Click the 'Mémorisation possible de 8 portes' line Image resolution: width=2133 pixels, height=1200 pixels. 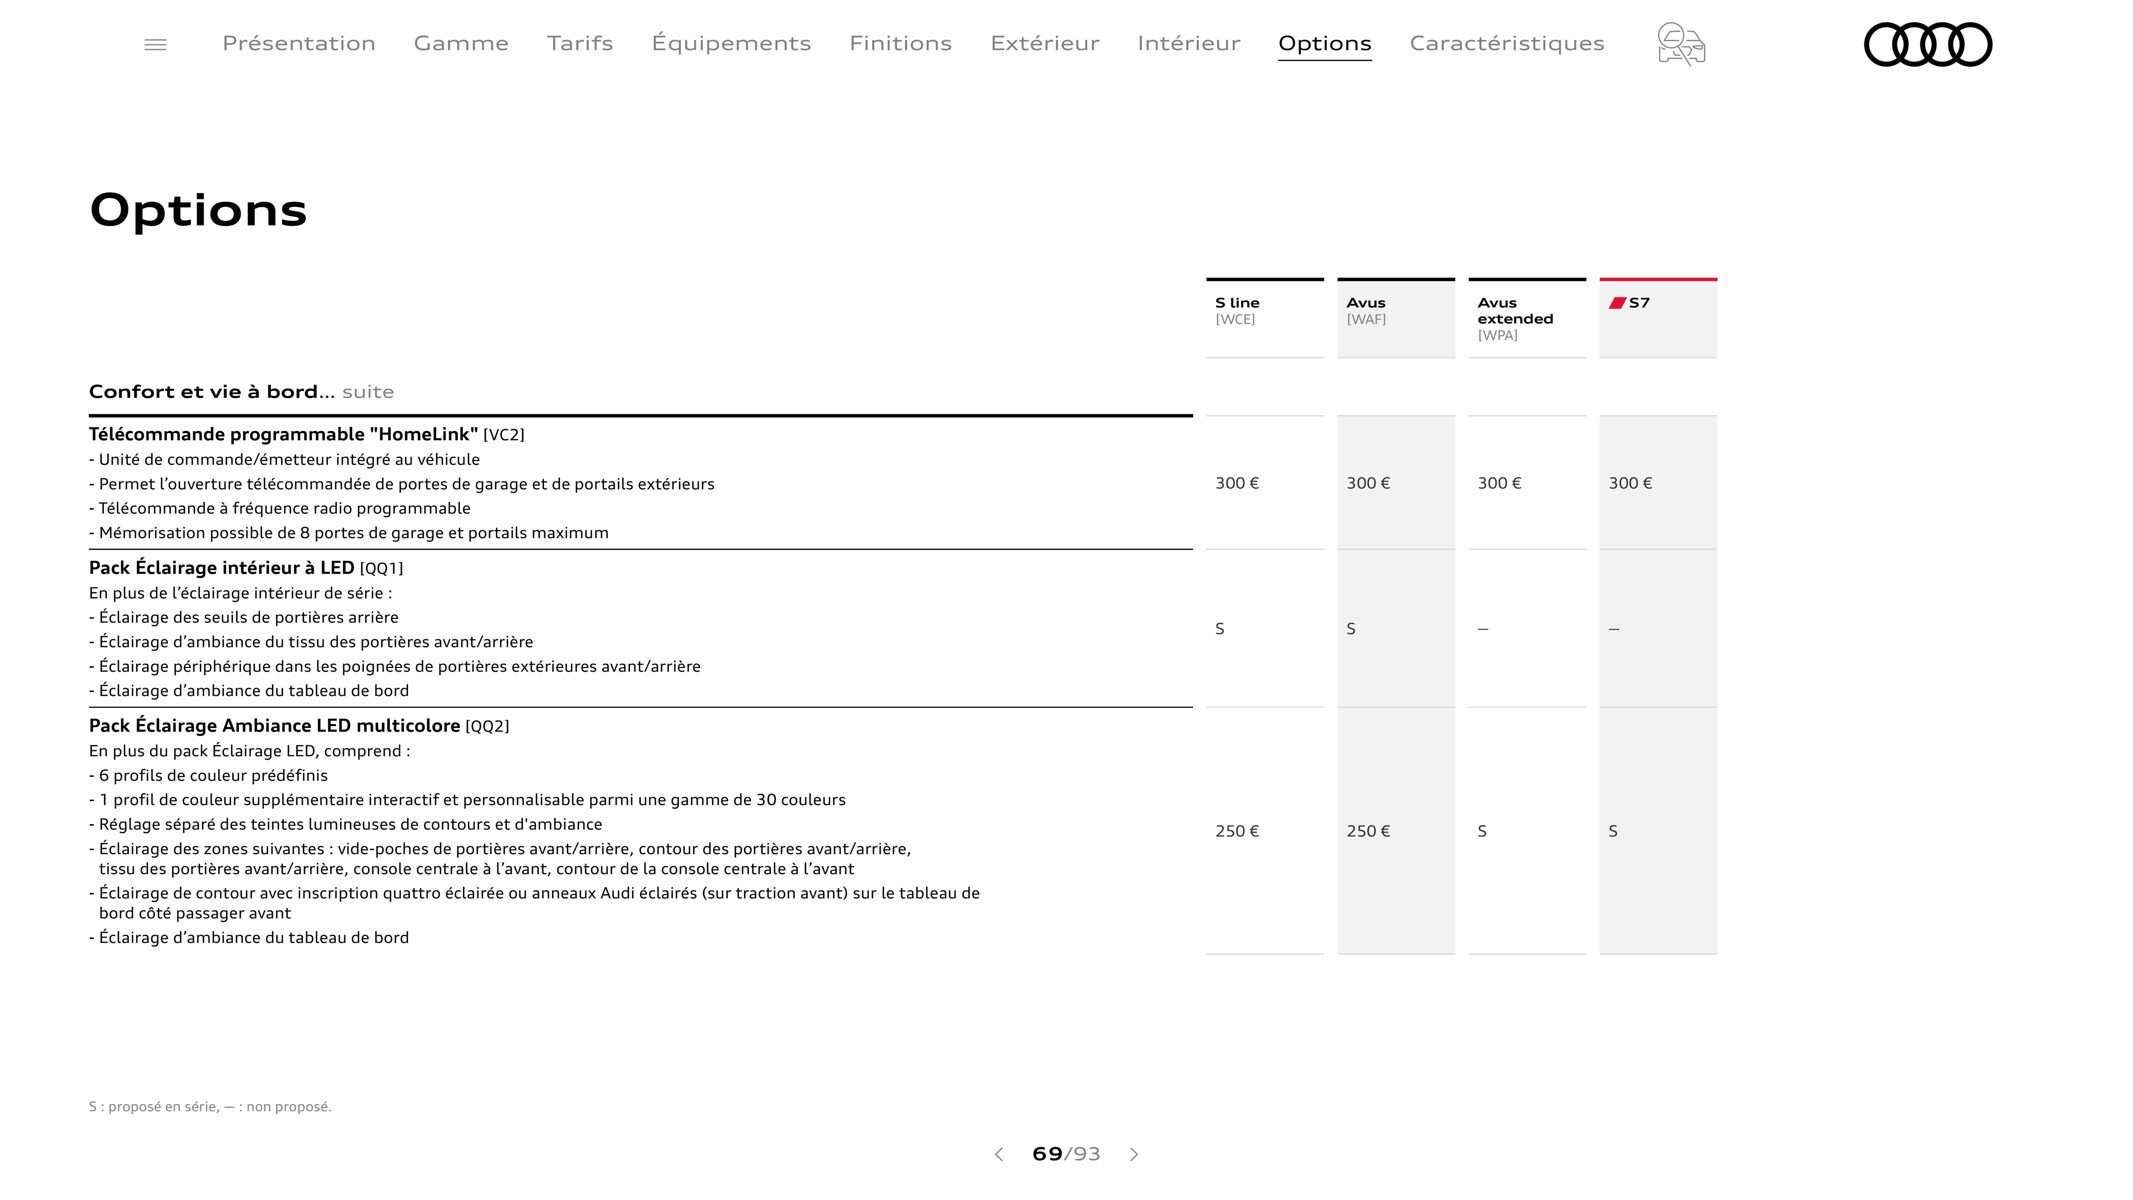pos(349,533)
